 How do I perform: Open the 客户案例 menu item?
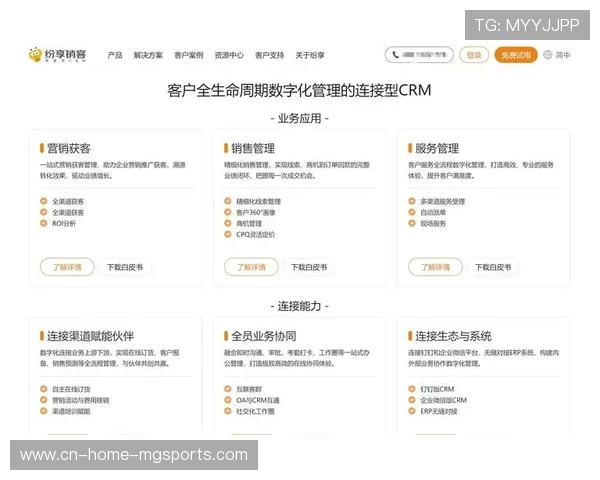[x=189, y=55]
